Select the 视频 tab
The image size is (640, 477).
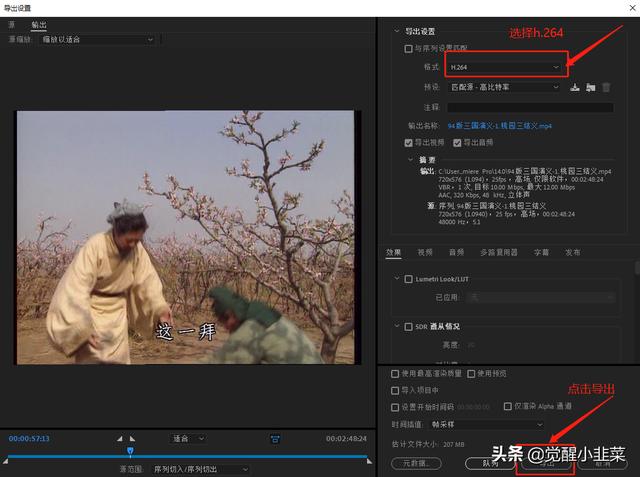(x=425, y=253)
